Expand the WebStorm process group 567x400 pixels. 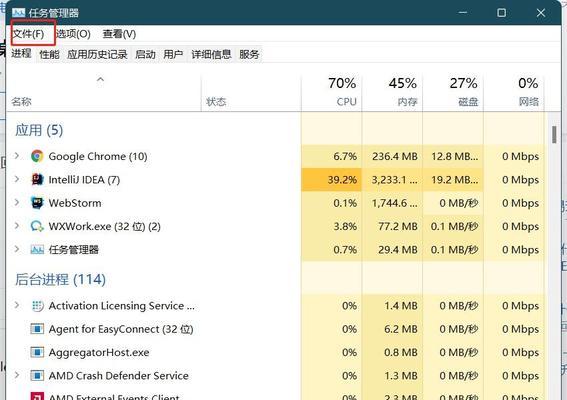pos(17,203)
